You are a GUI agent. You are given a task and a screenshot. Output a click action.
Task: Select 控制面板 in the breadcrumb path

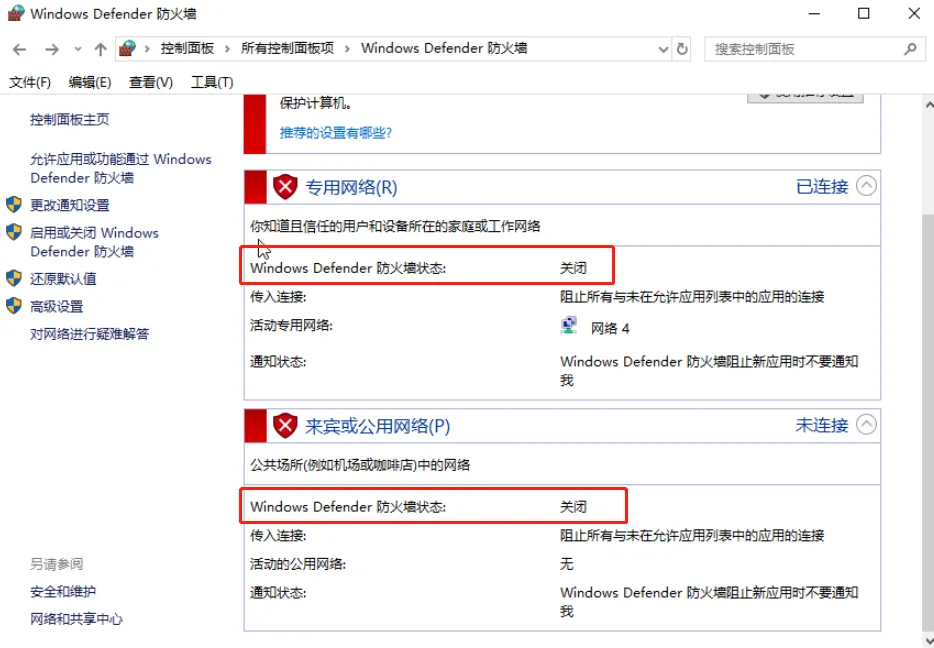(x=187, y=48)
